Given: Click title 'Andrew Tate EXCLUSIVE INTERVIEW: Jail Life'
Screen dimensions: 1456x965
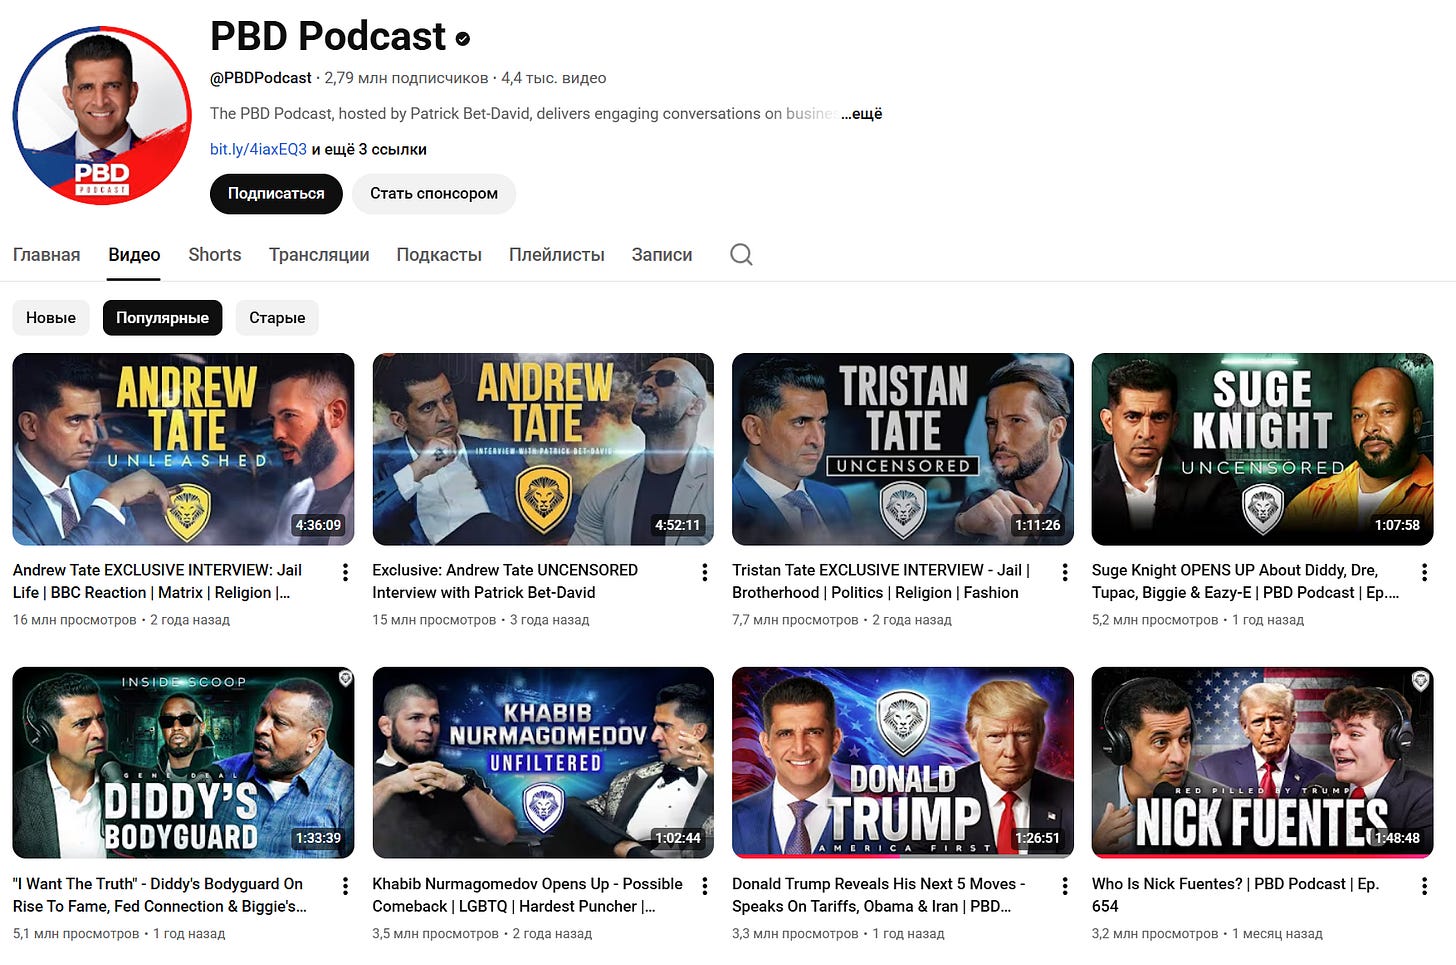Looking at the screenshot, I should (x=157, y=581).
